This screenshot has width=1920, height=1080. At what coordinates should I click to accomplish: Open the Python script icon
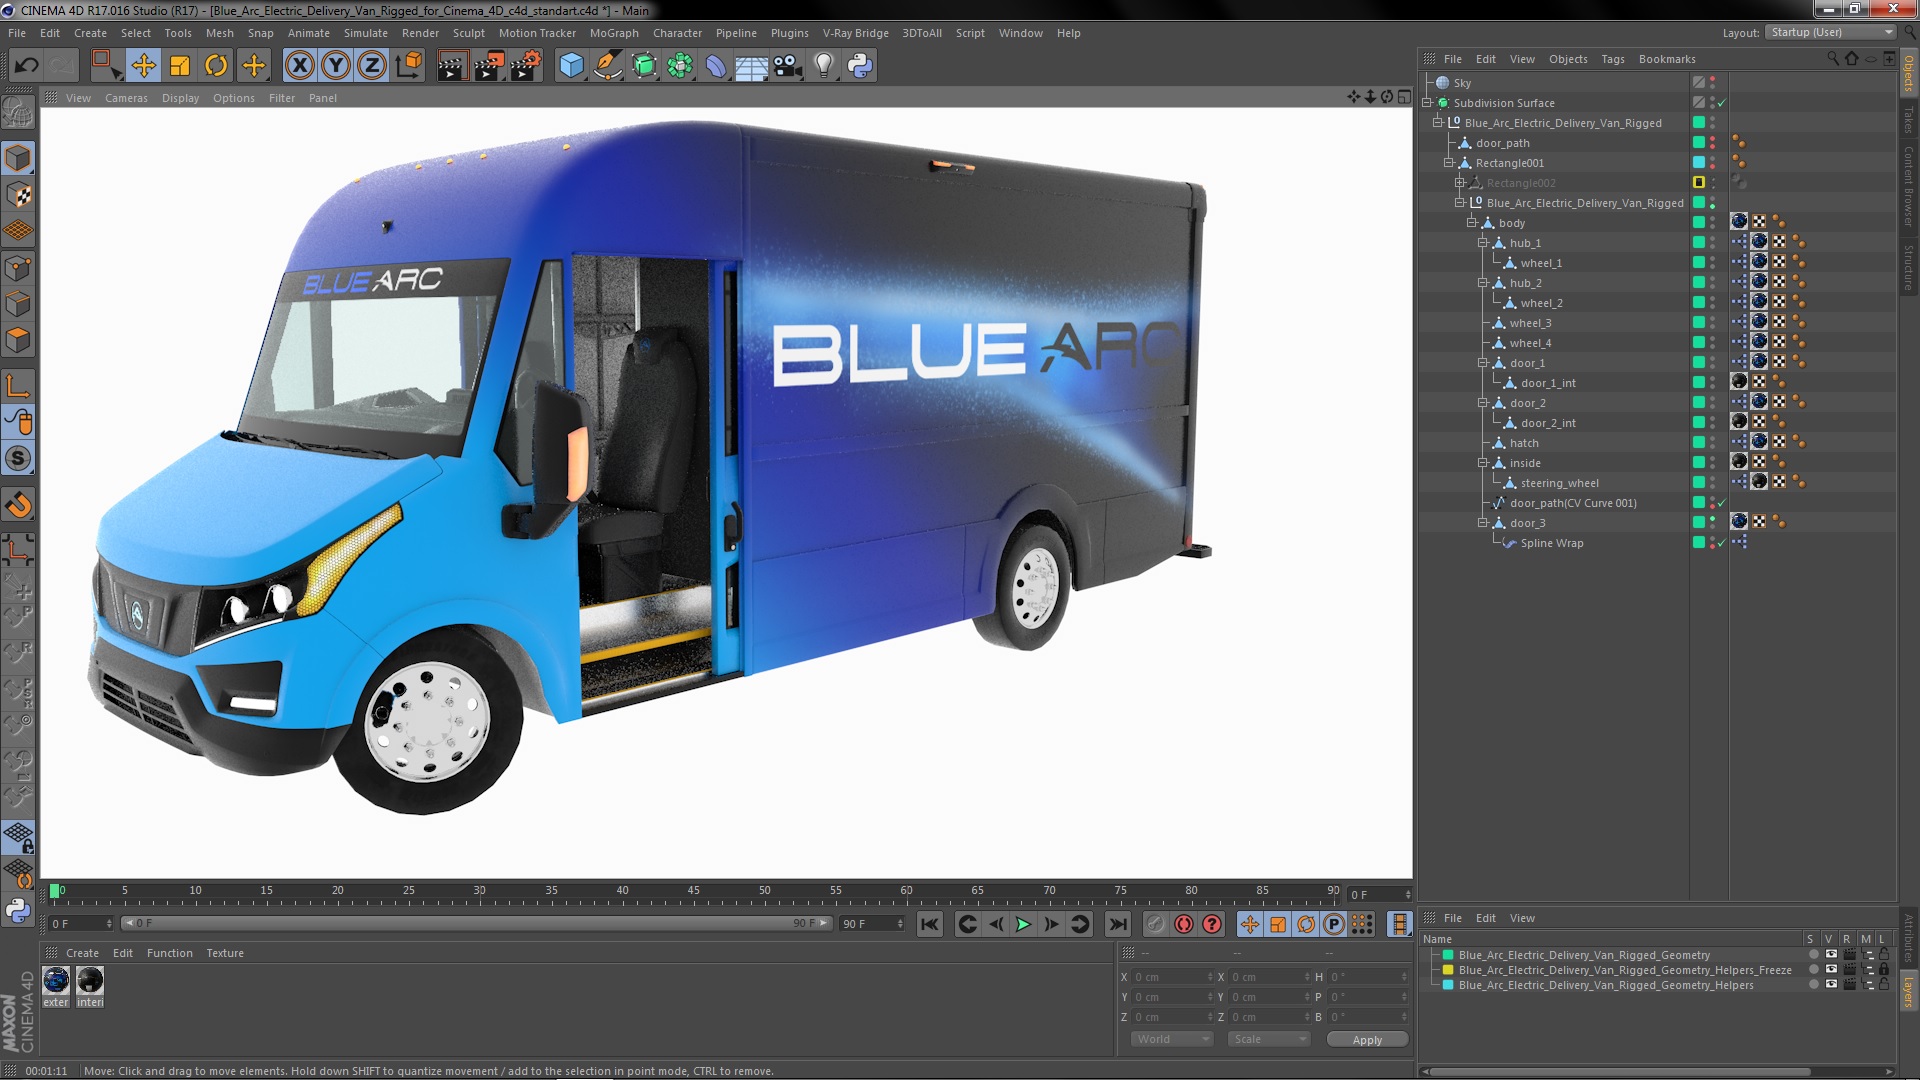[860, 66]
